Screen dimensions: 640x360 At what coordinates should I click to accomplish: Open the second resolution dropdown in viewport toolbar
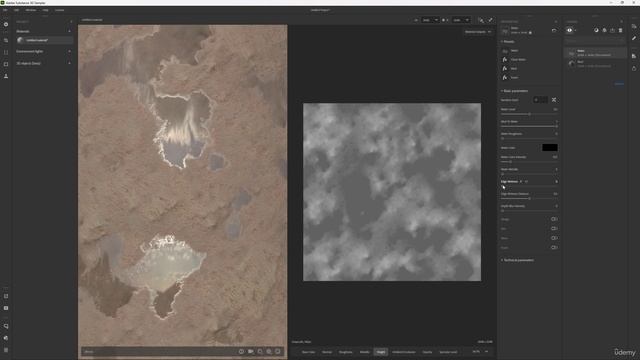[x=461, y=20]
